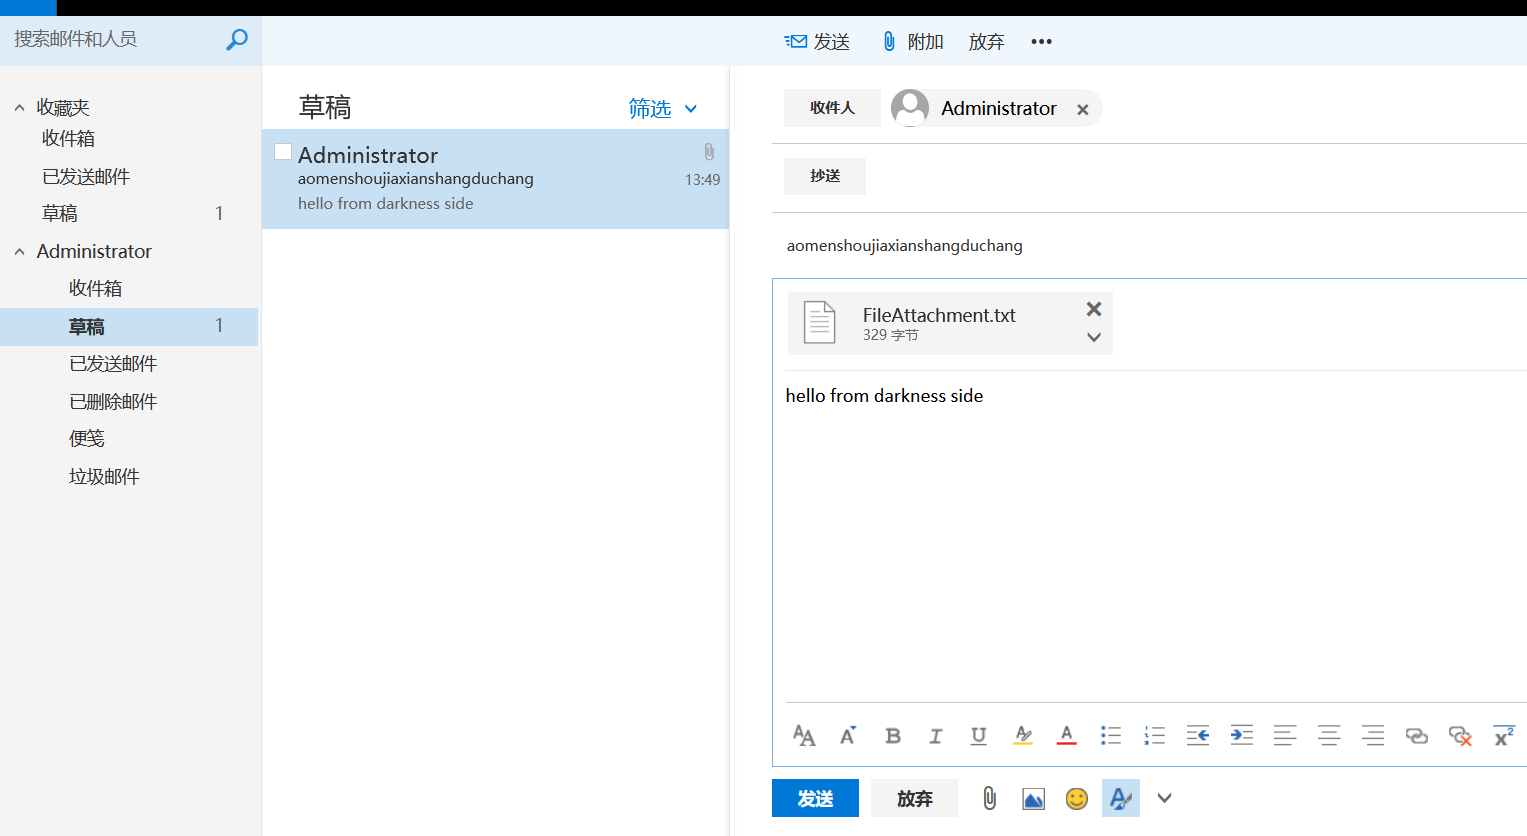Expand options for FileAttachment.txt attachment

coord(1093,338)
